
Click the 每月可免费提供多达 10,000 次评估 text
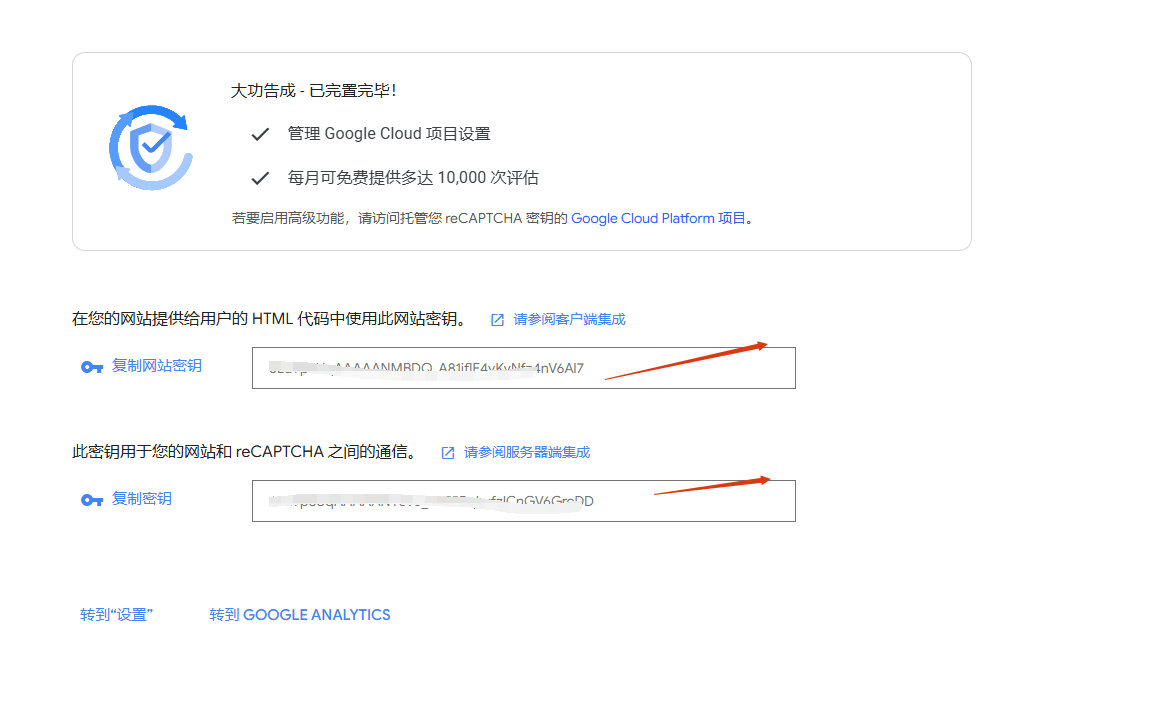413,178
